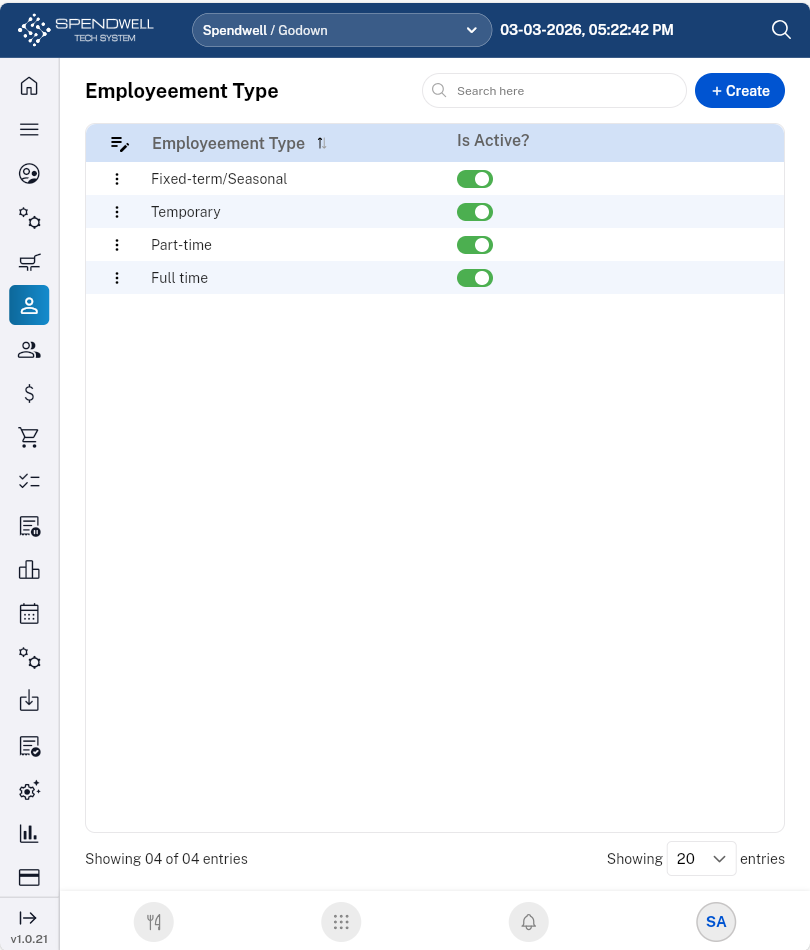Select the highlighted employee person icon
810x950 pixels.
tap(29, 305)
